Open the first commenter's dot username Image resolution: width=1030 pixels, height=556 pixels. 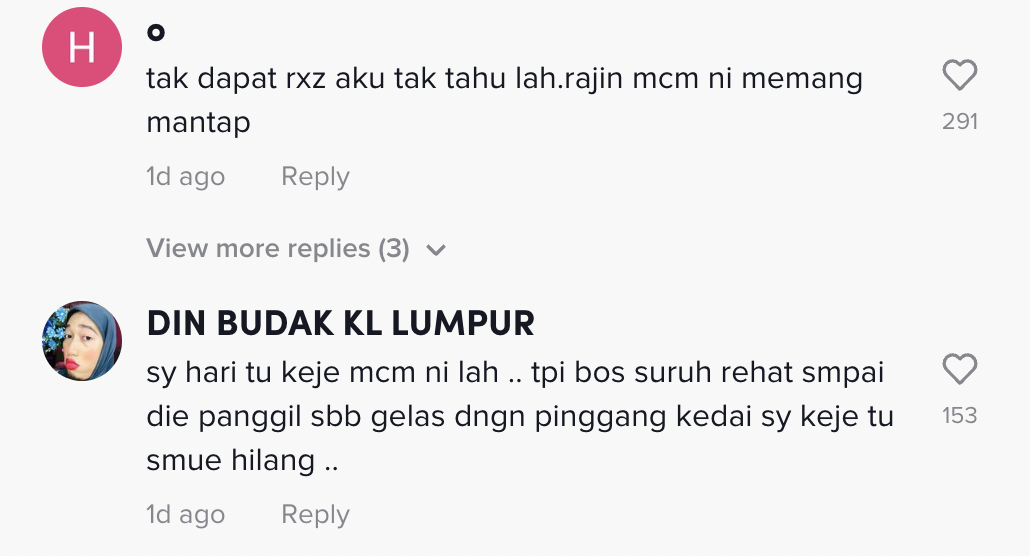pyautogui.click(x=156, y=32)
